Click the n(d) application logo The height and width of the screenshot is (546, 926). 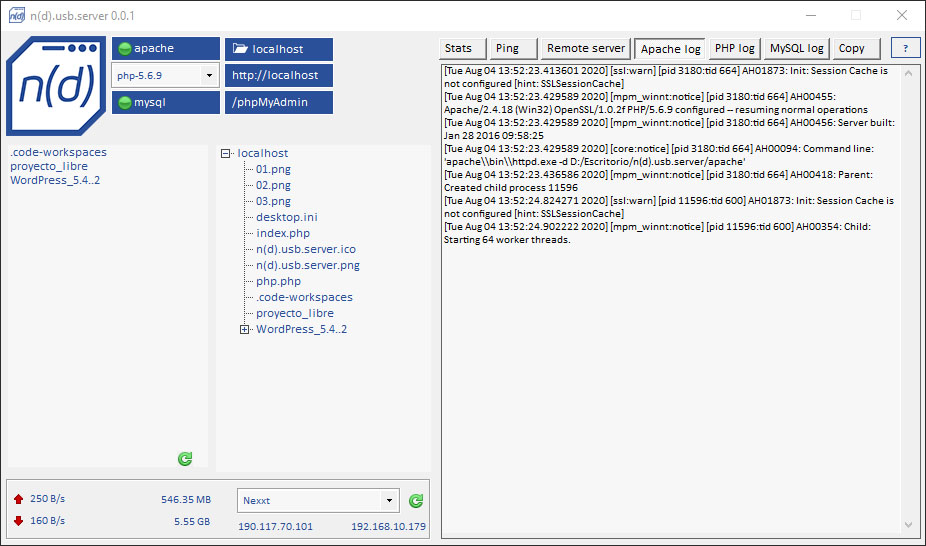56,86
